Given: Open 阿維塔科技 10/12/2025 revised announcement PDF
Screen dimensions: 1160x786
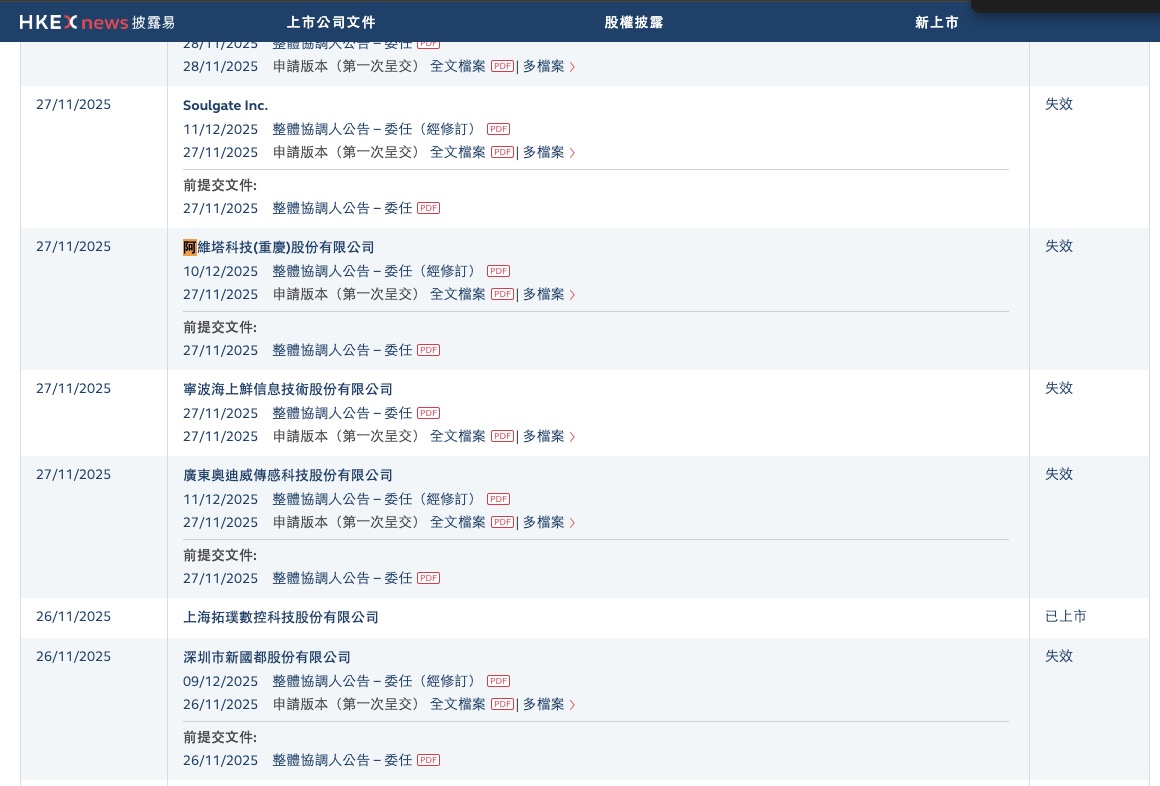Looking at the screenshot, I should pyautogui.click(x=499, y=271).
